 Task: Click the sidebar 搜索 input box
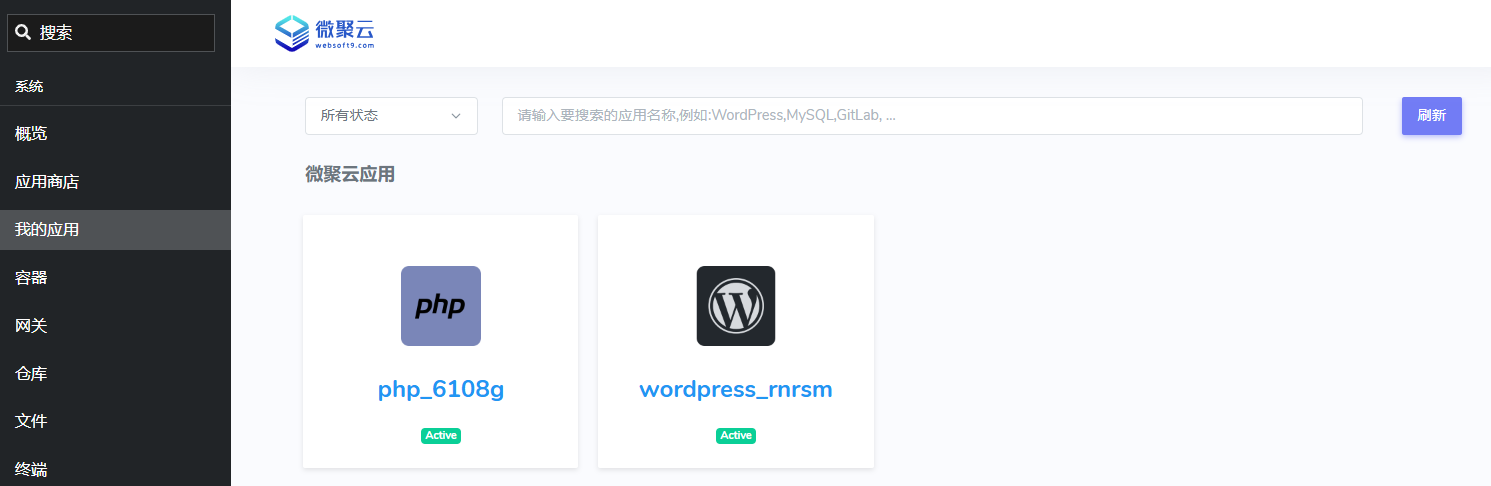click(x=122, y=33)
